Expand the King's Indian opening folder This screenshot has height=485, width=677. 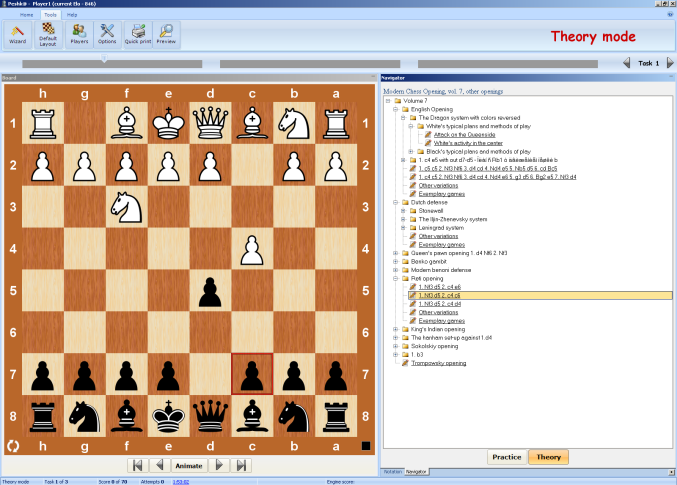(395, 329)
